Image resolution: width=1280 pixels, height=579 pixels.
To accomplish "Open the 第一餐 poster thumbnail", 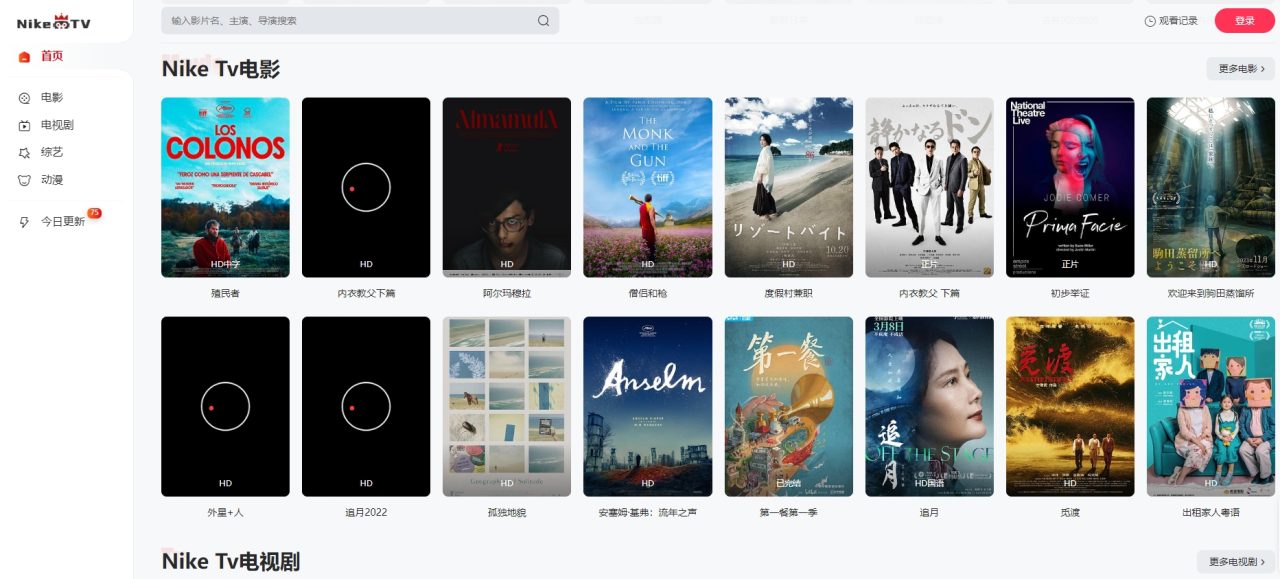I will [788, 406].
